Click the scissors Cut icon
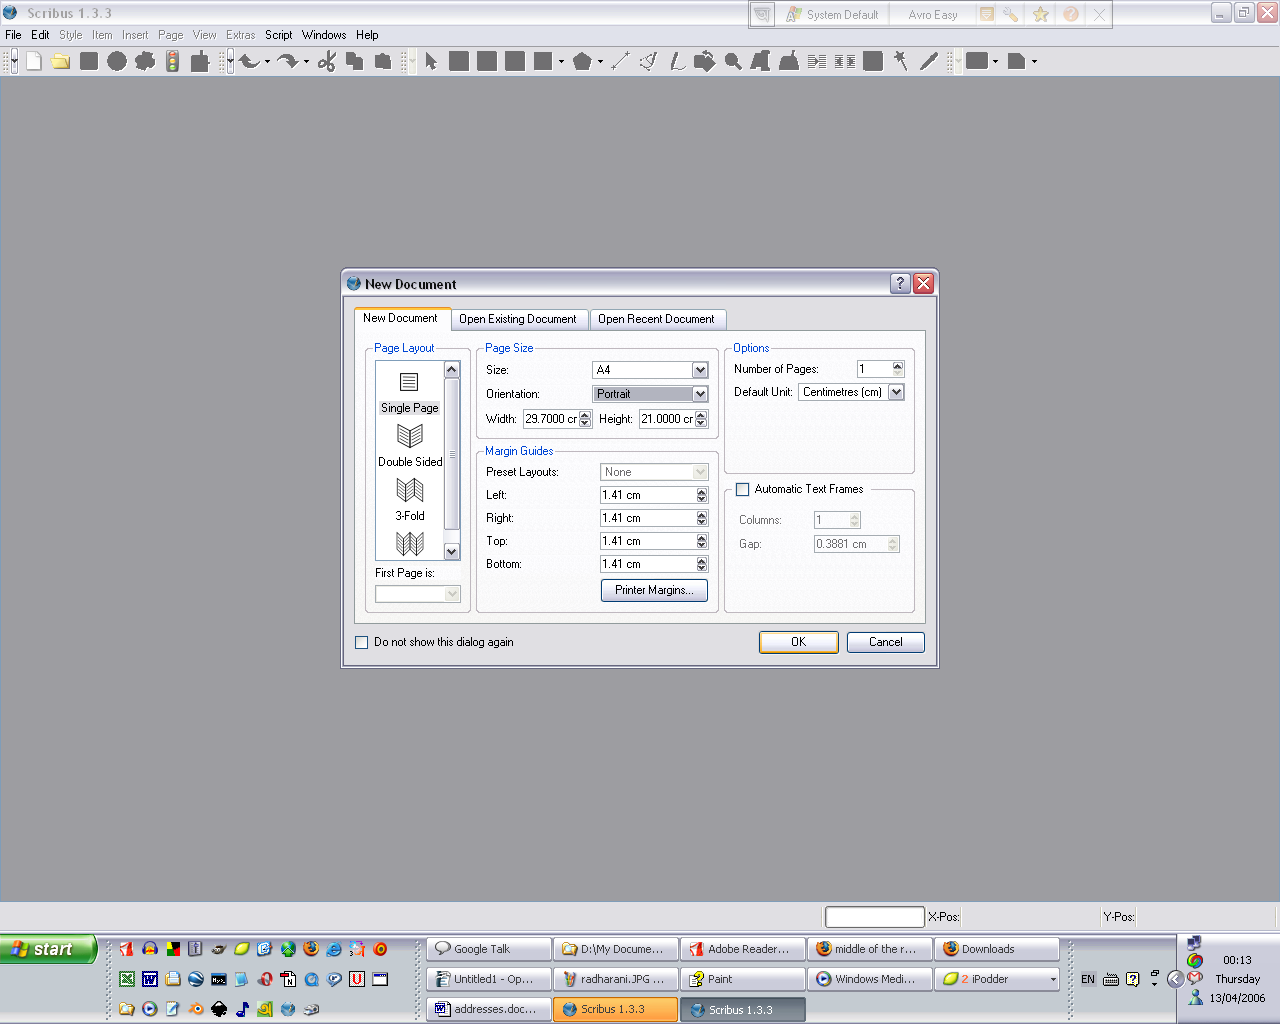Screen dimensions: 1280x1024 pyautogui.click(x=327, y=62)
